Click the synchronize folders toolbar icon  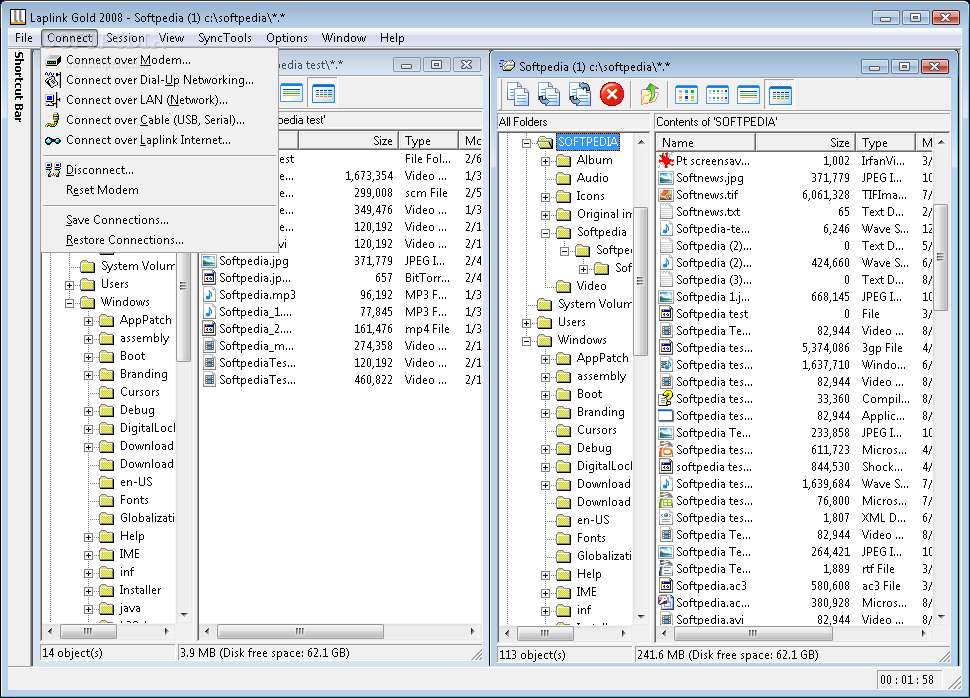click(580, 95)
